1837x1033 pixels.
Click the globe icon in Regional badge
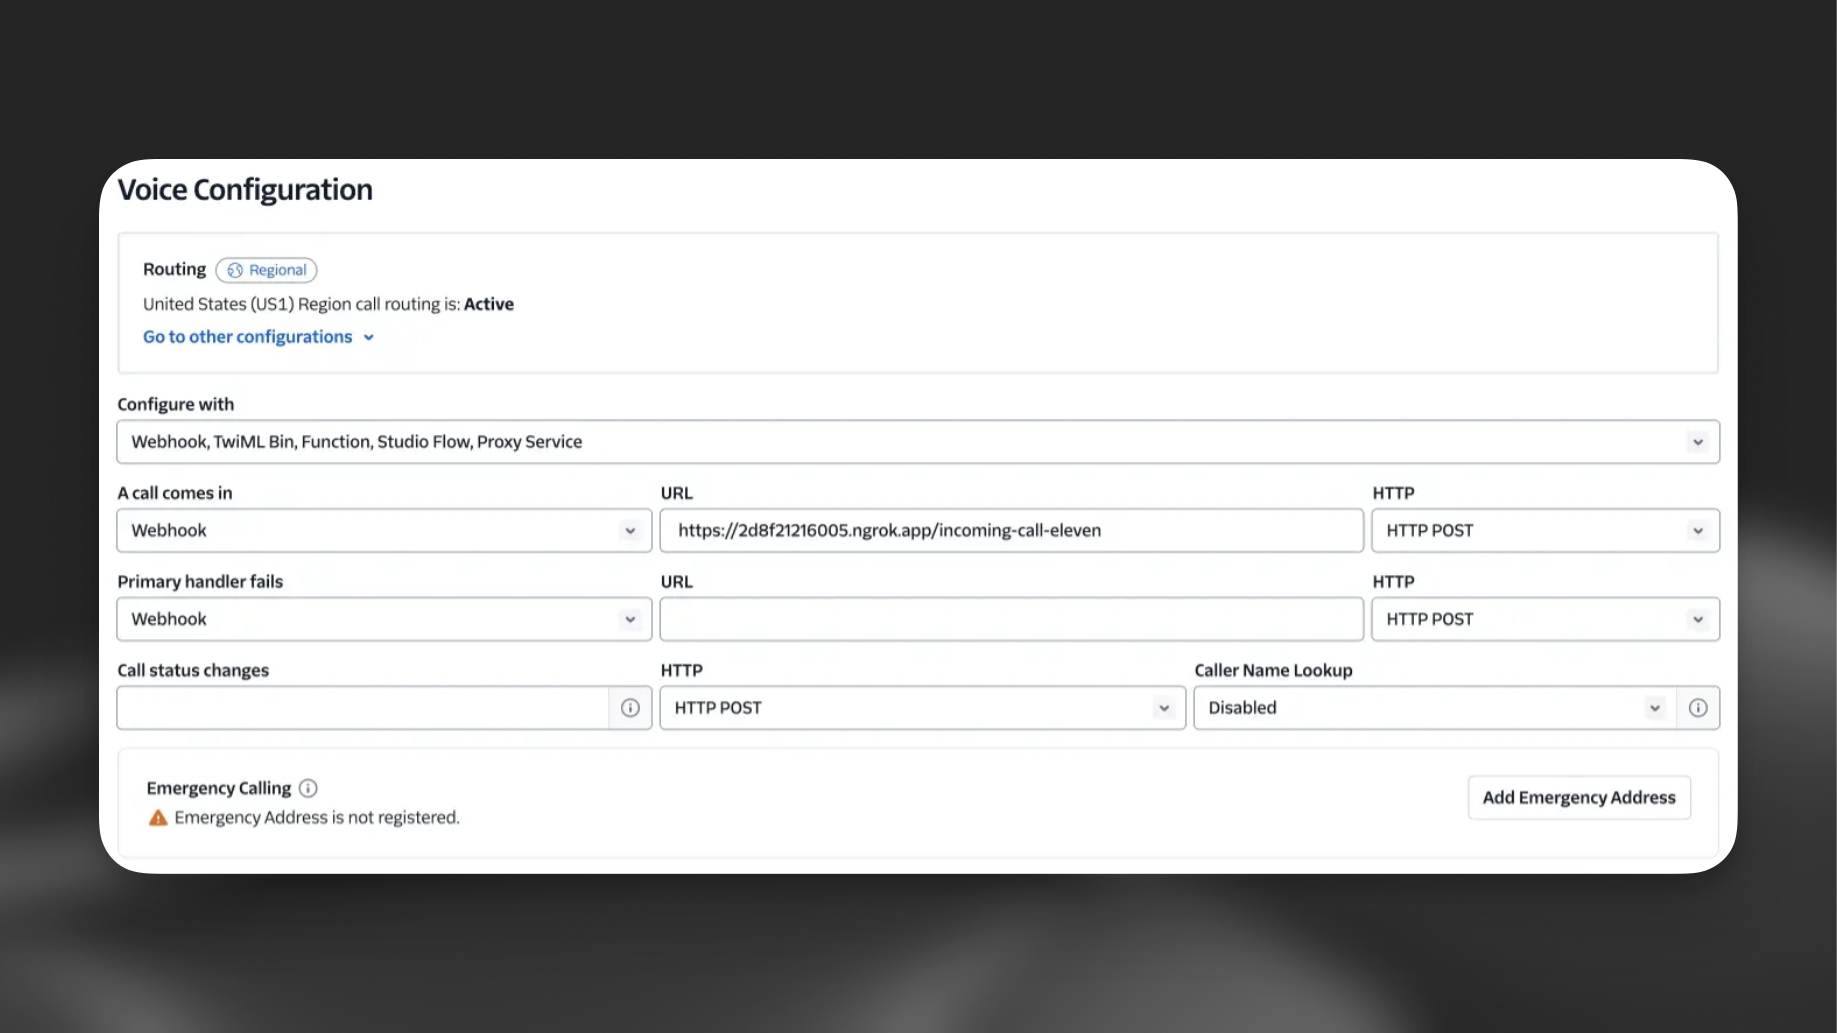tap(235, 270)
